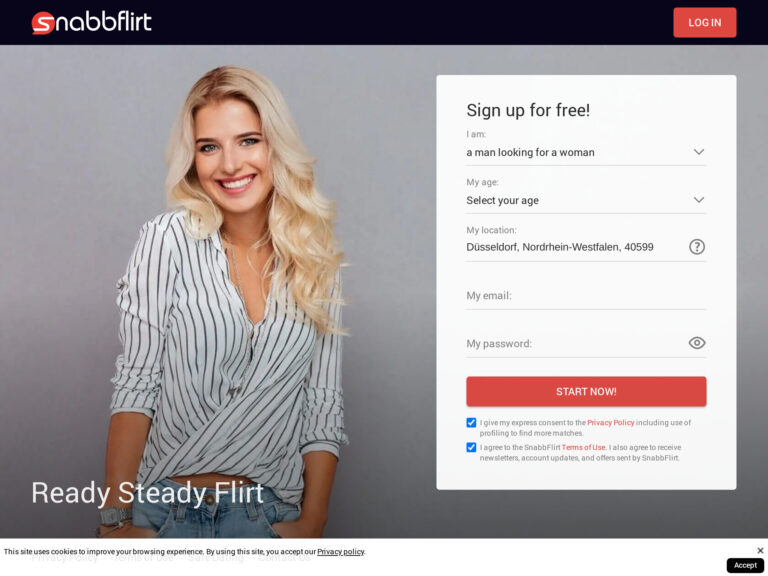Click the Sign up for free! heading
The width and height of the screenshot is (768, 576).
click(x=528, y=110)
